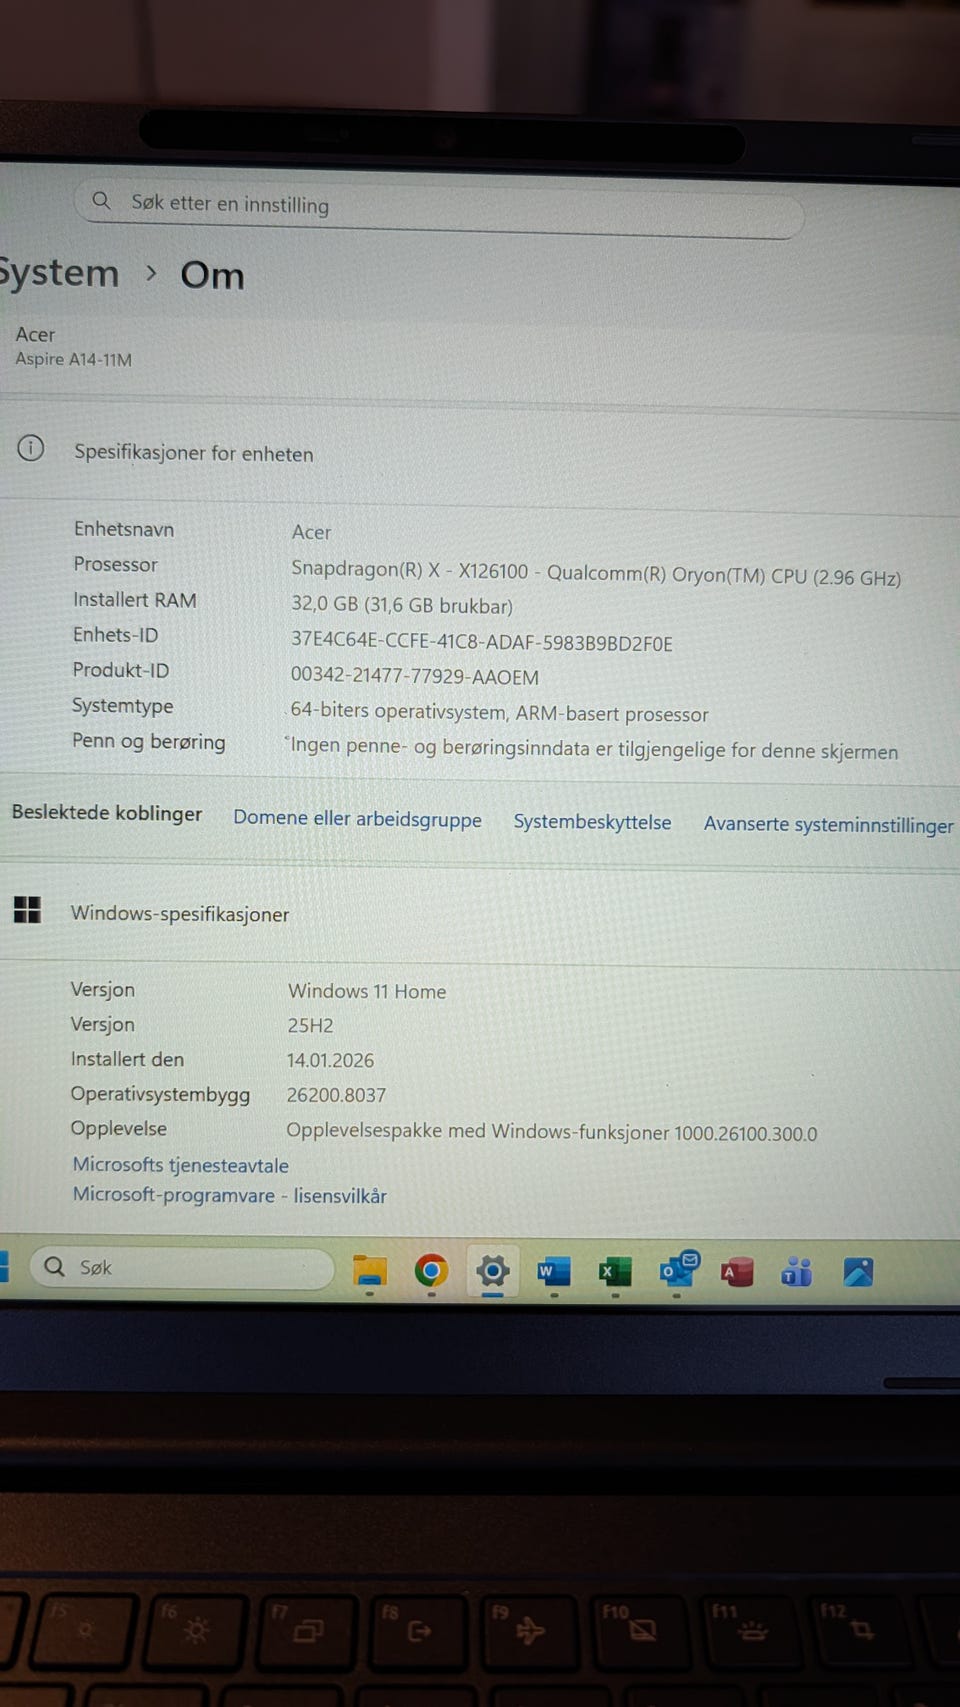Open Outlook from the taskbar
This screenshot has width=960, height=1707.
point(678,1270)
